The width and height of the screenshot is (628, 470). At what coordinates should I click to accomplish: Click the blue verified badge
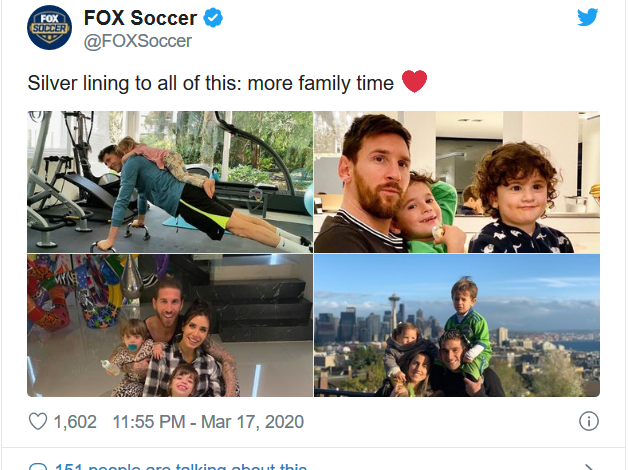pos(213,18)
